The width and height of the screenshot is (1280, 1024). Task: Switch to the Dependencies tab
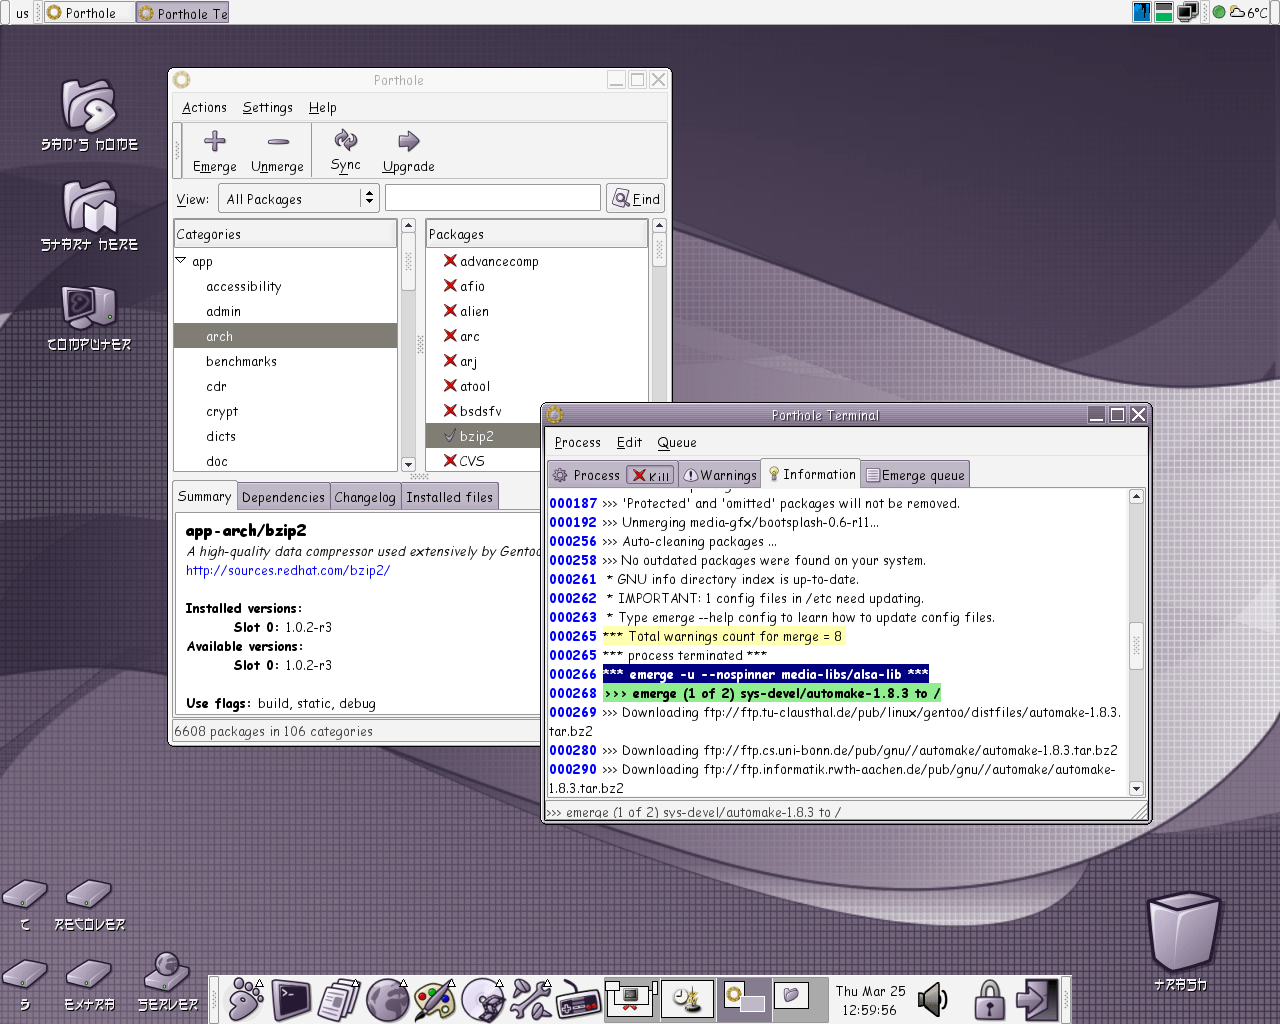(283, 495)
